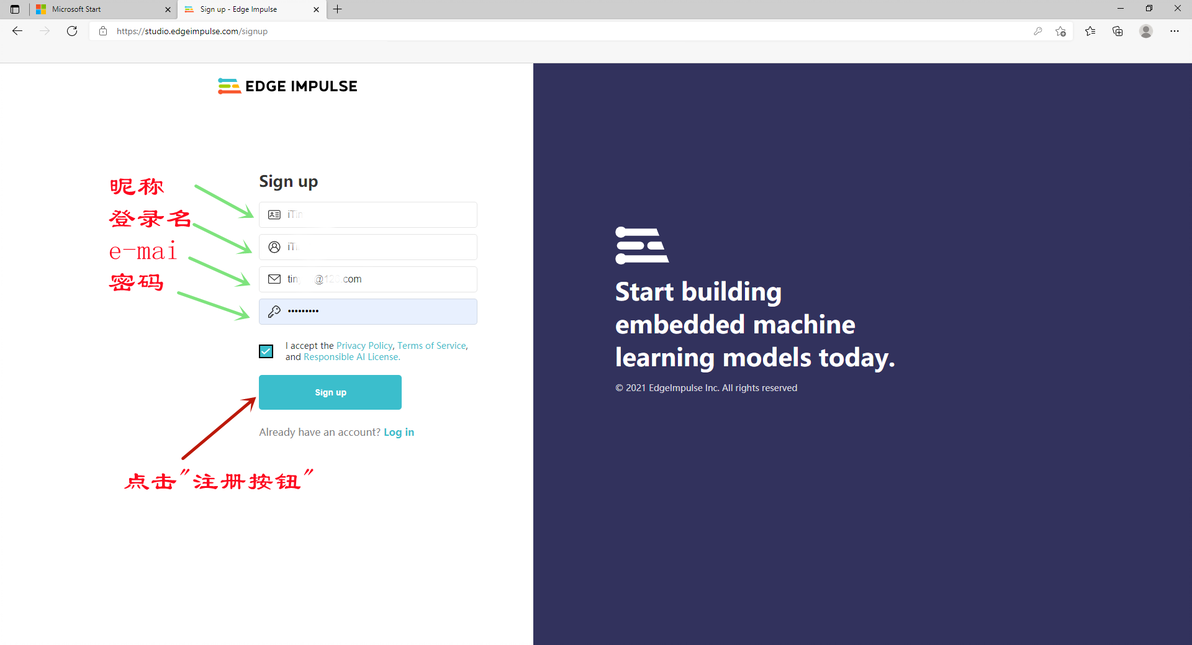Select the Sign up - Edge Impulse tab

(252, 9)
